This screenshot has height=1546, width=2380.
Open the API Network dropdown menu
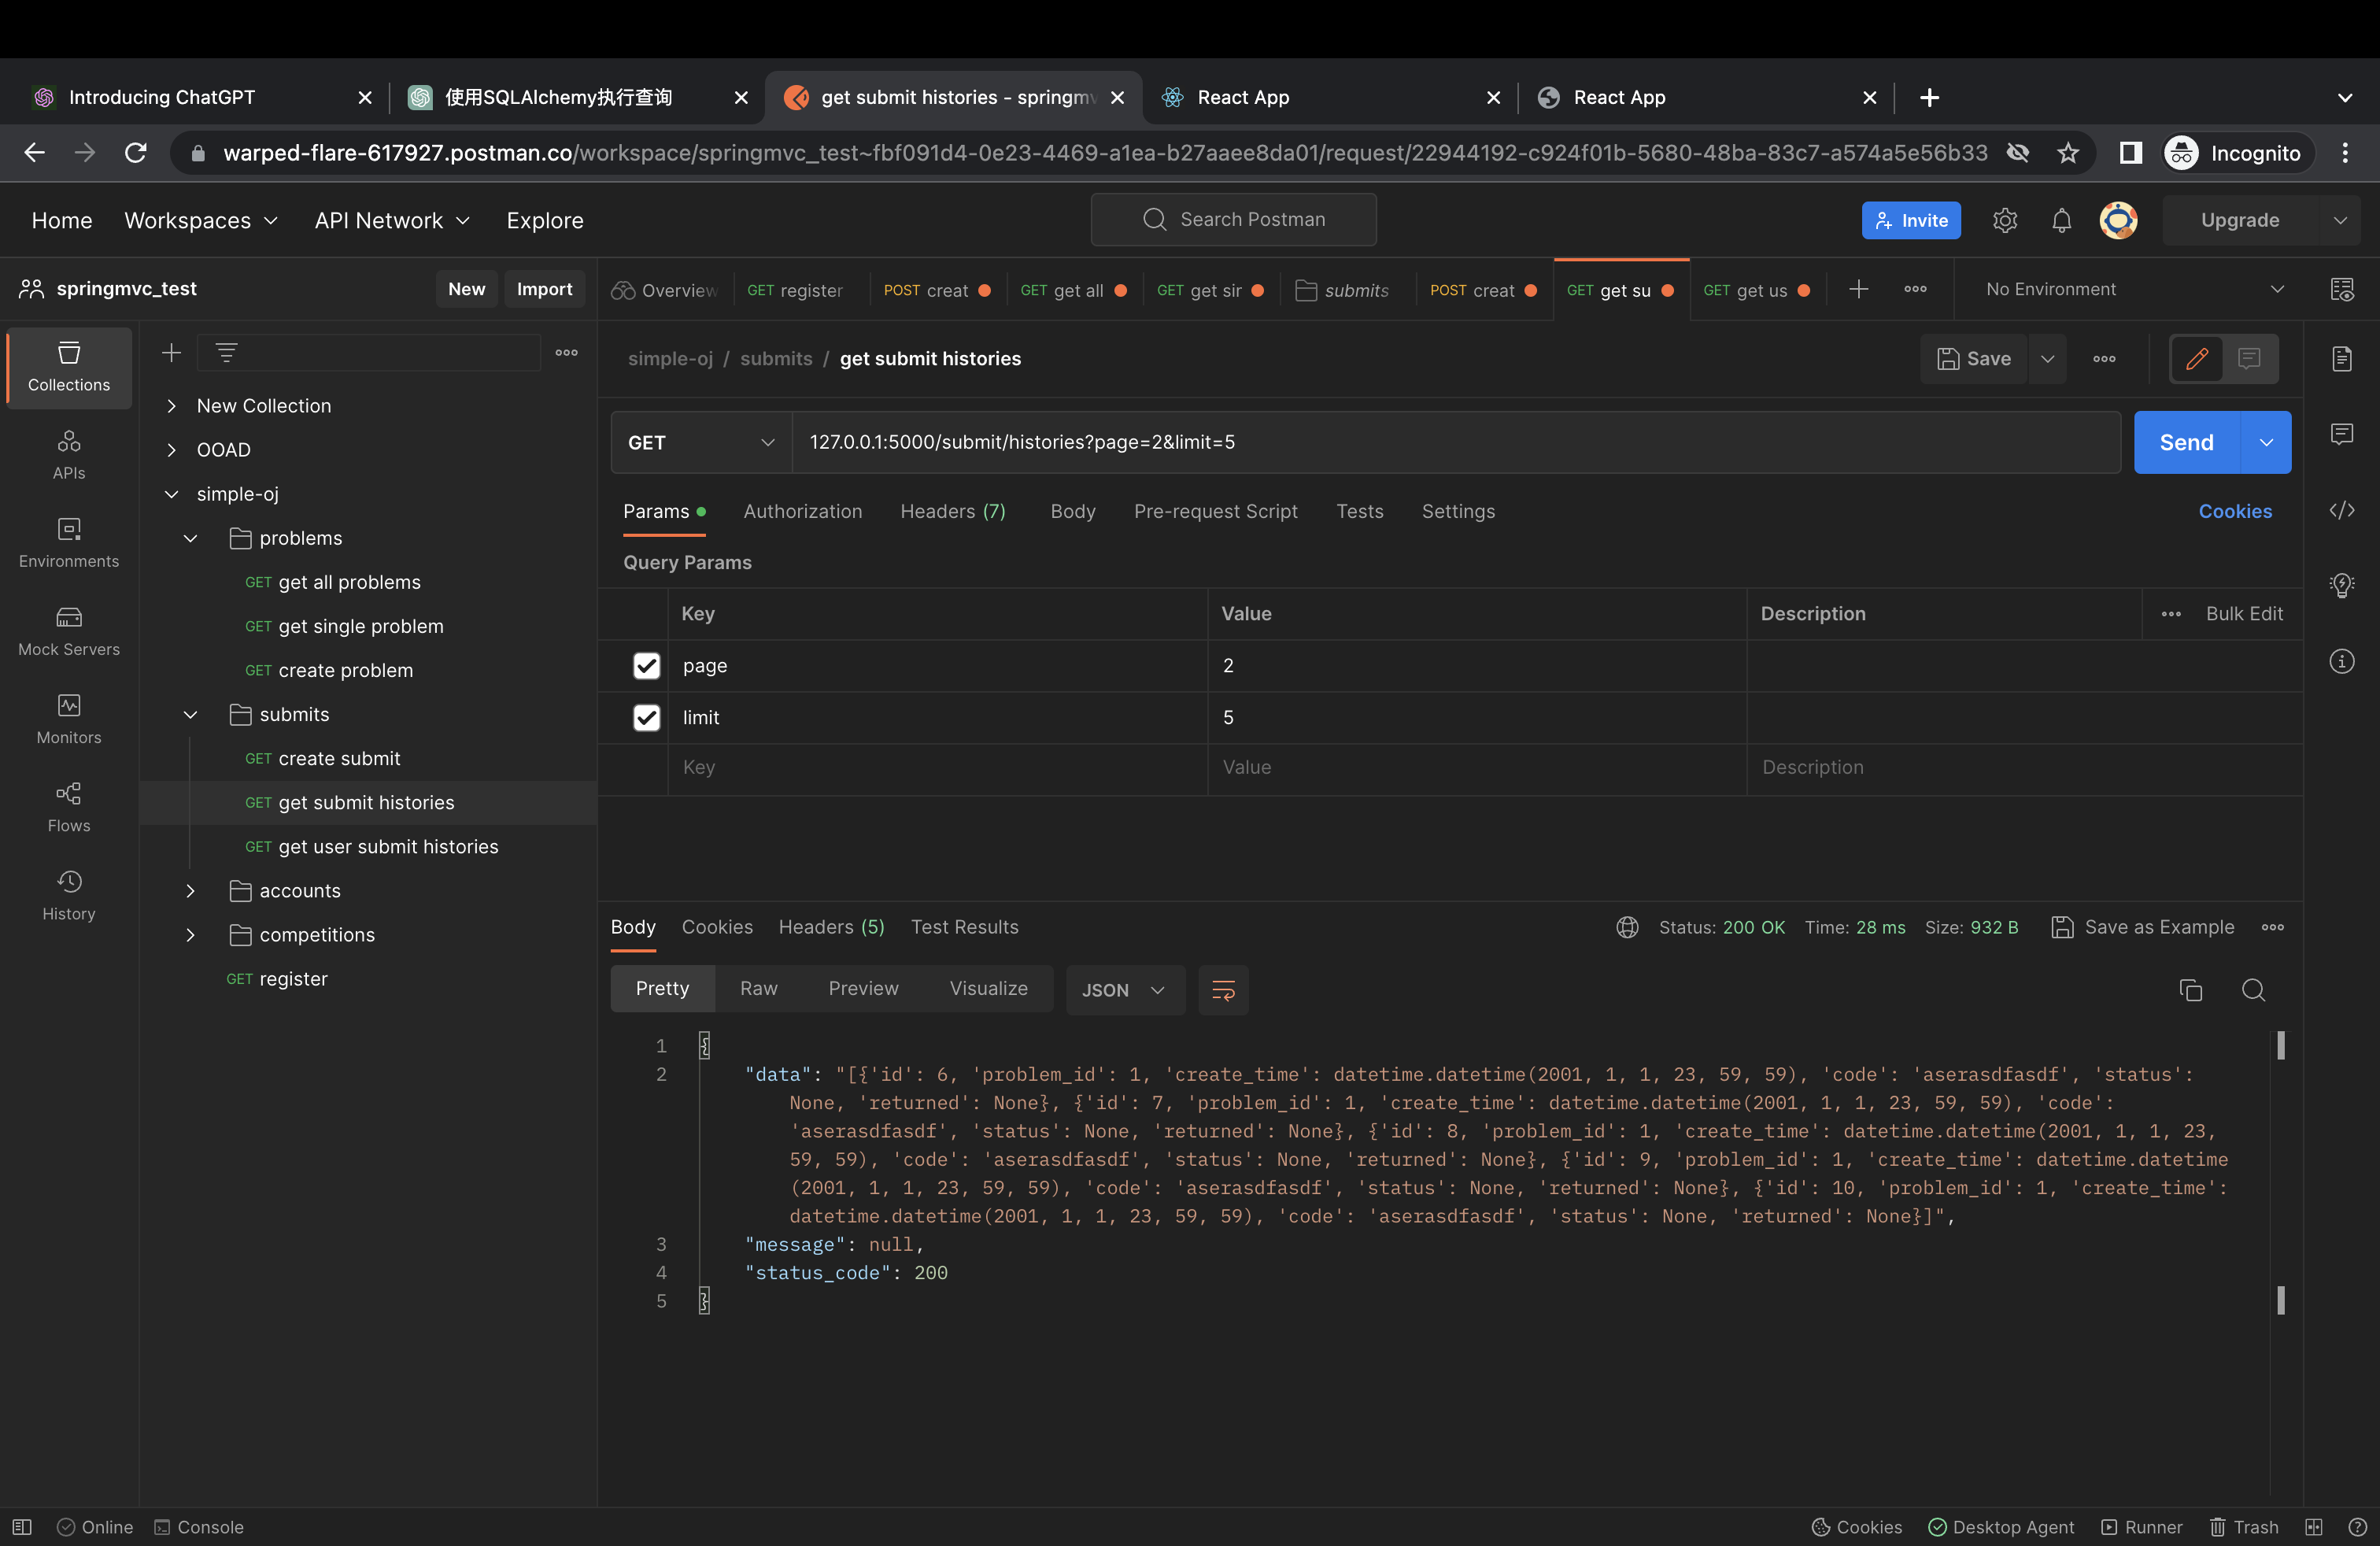391,220
